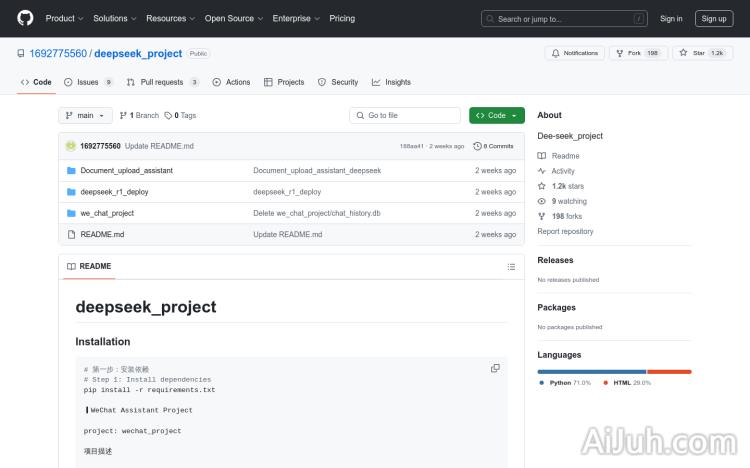View the 1 Branch link
750x468 pixels.
[x=139, y=115]
